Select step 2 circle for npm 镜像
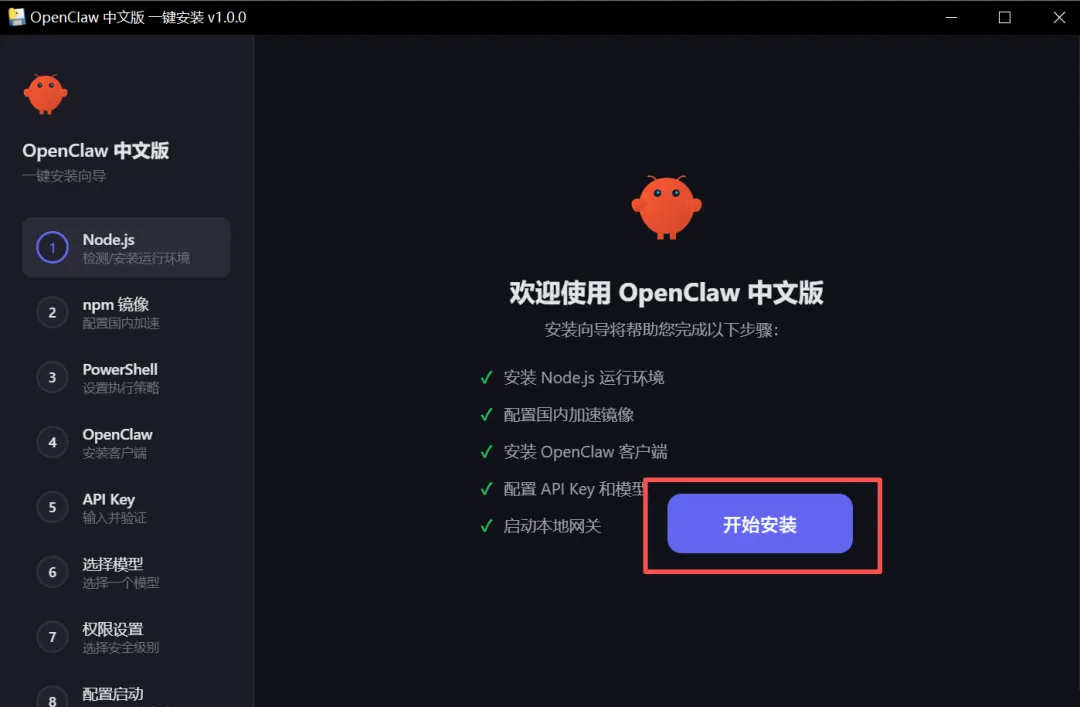1080x707 pixels. coord(52,313)
